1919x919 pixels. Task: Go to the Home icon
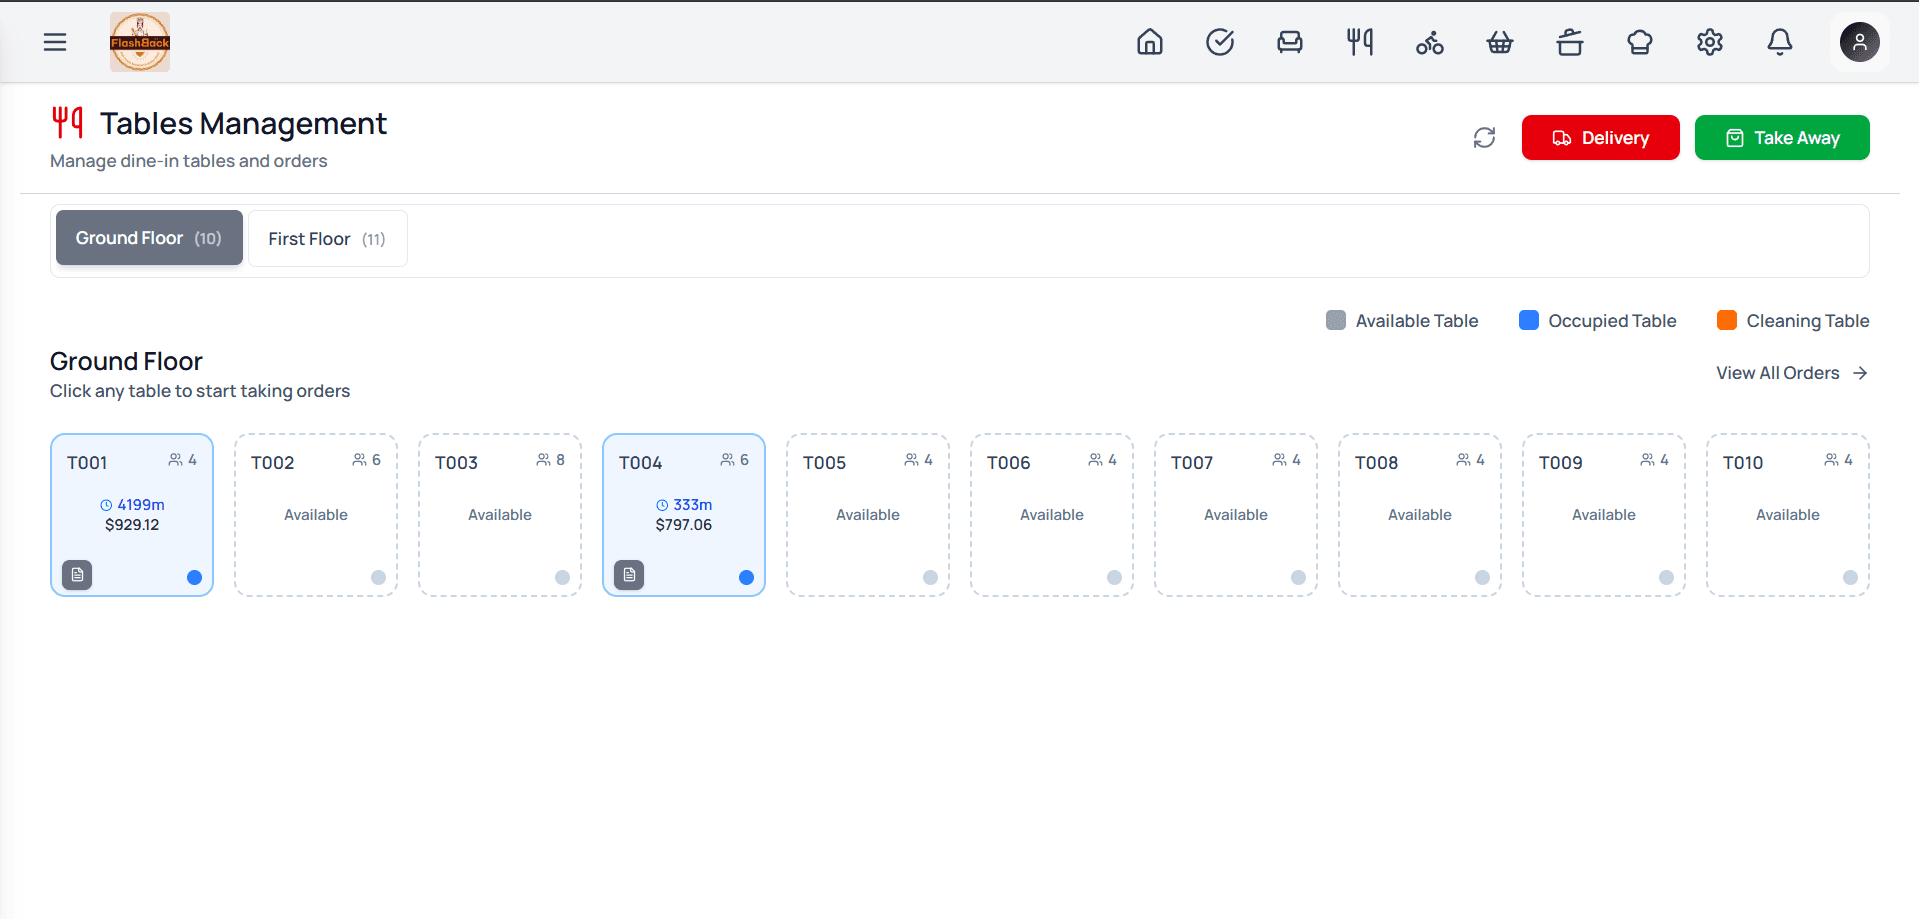1150,42
